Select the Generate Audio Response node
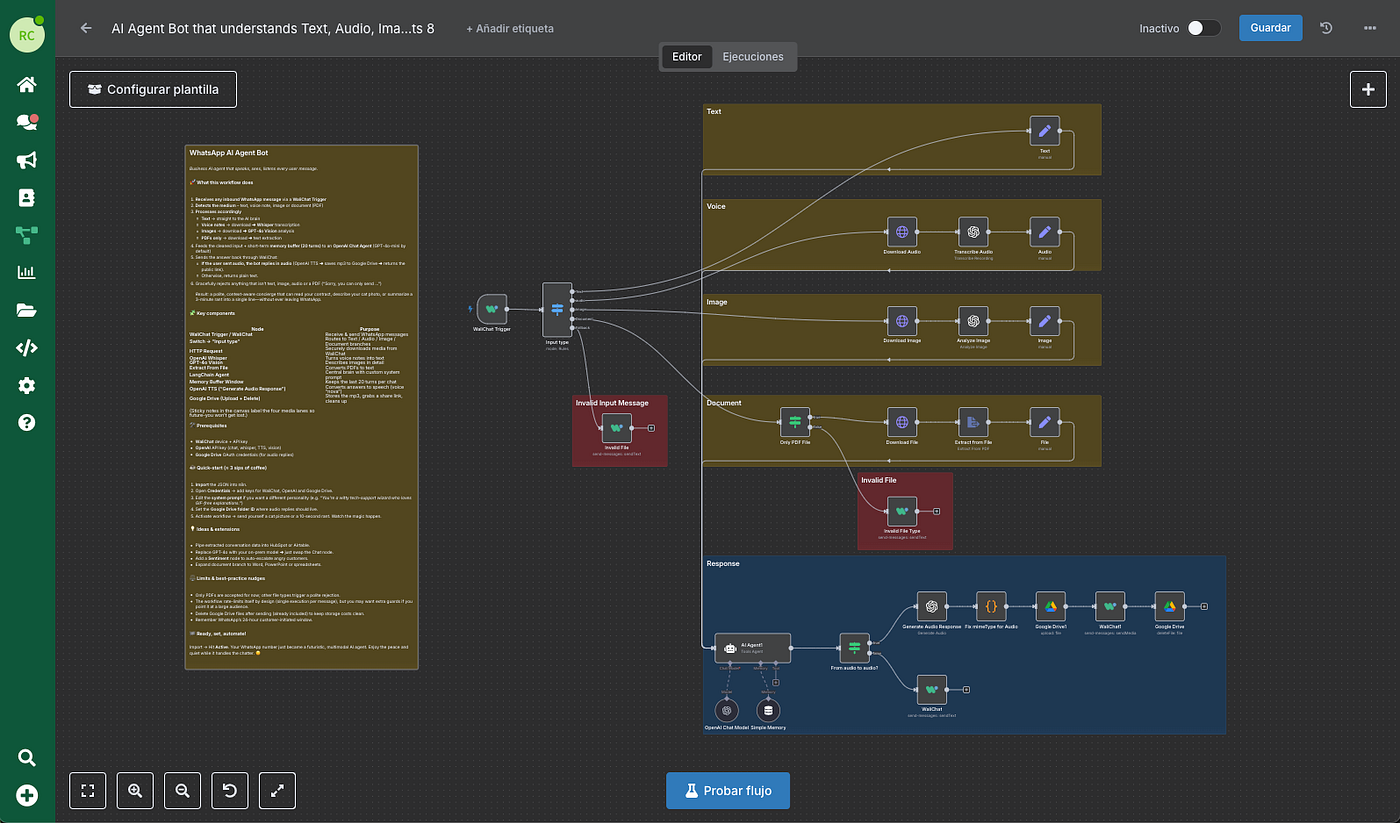This screenshot has width=1400, height=823. tap(932, 606)
